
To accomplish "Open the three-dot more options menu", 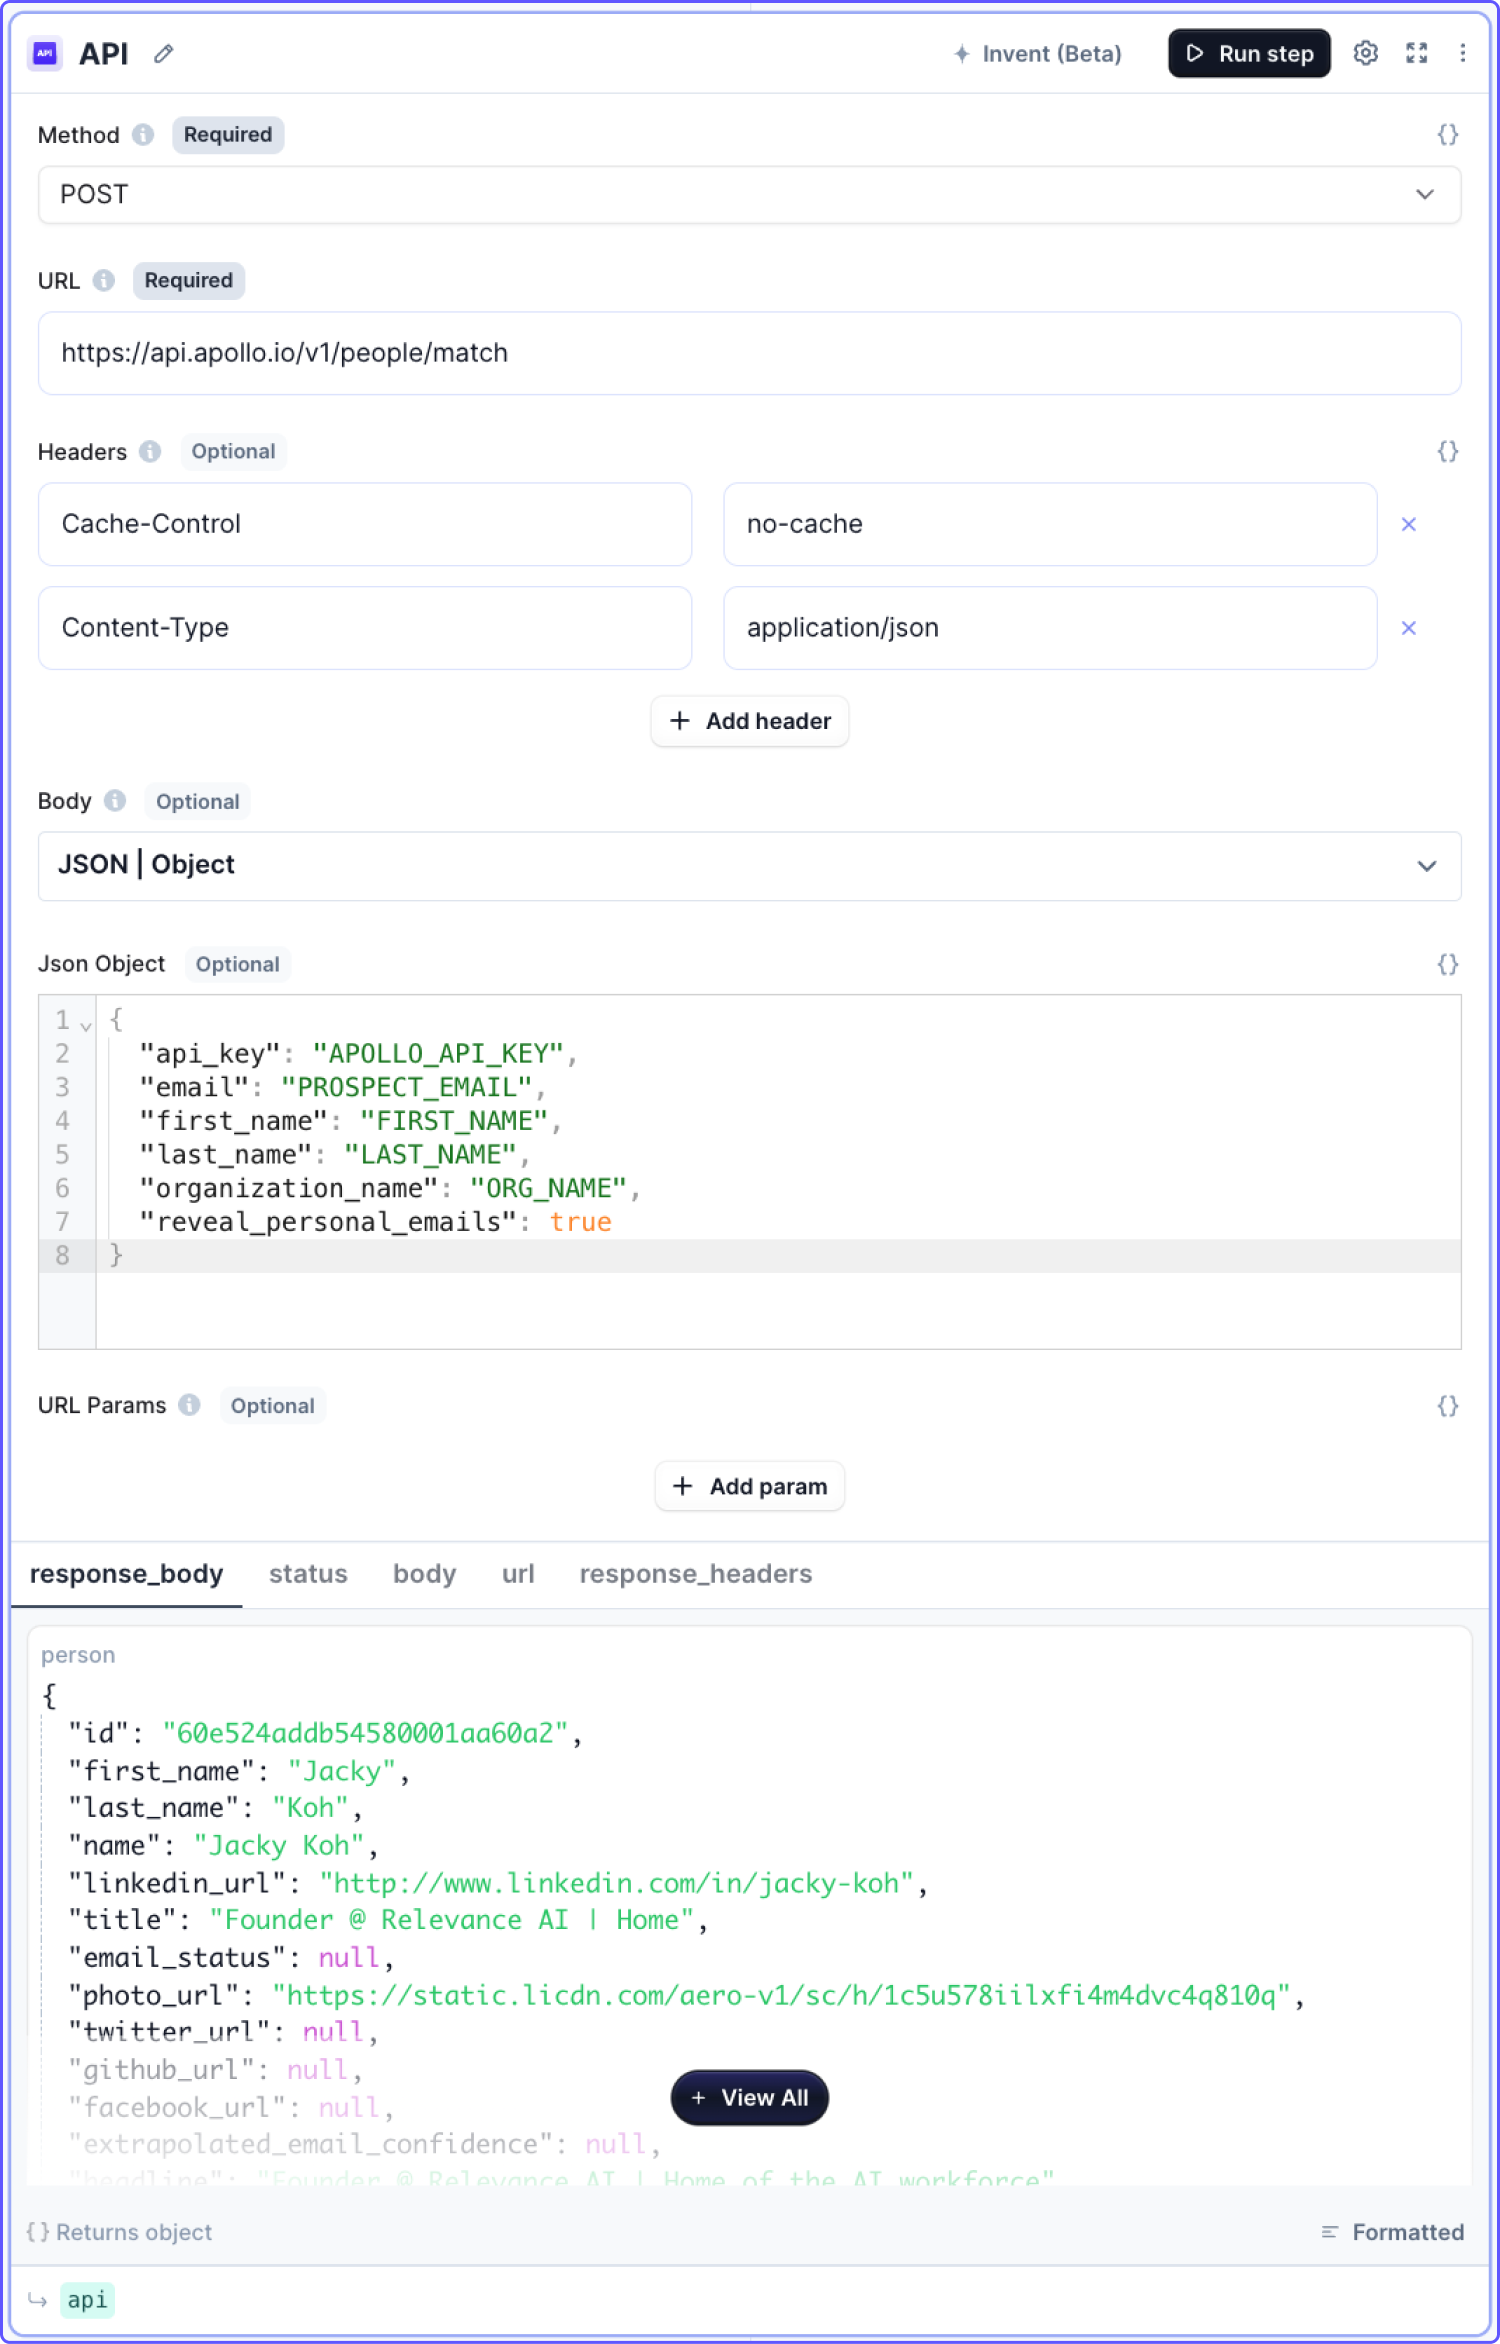I will coord(1462,53).
